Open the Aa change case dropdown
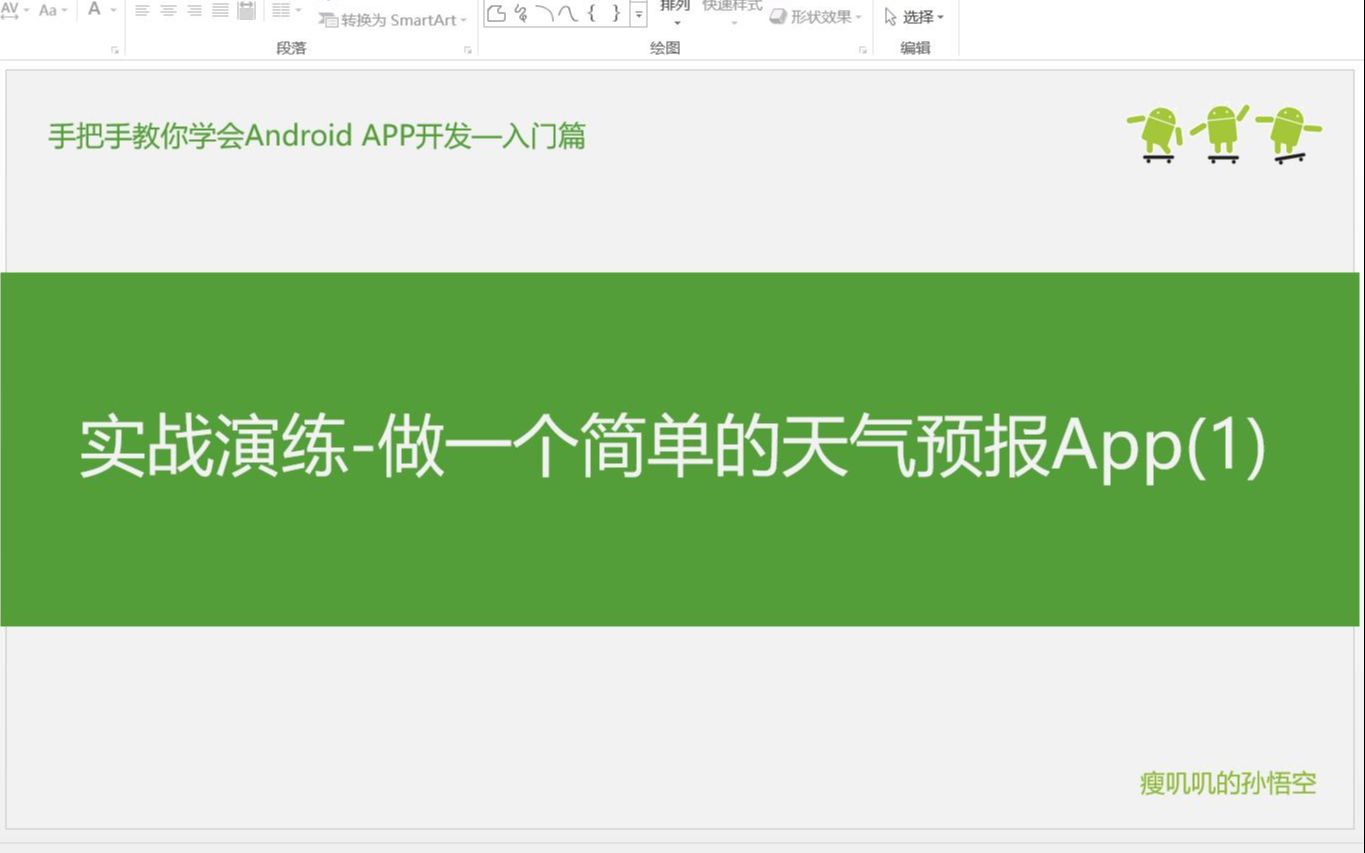This screenshot has width=1365, height=853. point(52,10)
